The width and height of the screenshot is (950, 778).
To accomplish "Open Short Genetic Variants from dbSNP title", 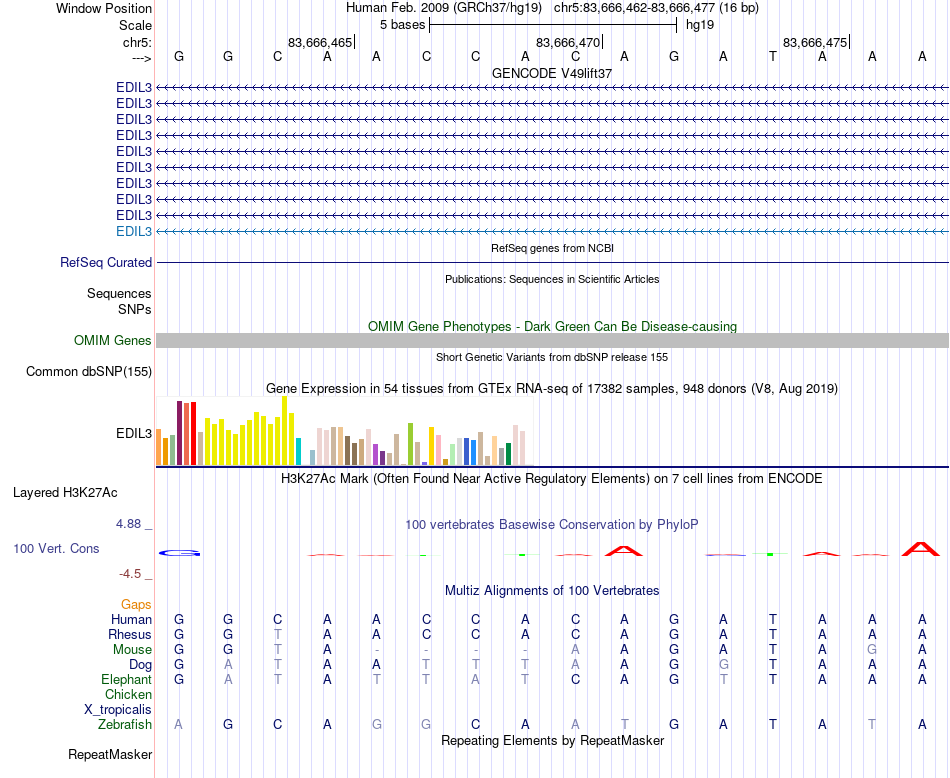I will click(x=552, y=357).
